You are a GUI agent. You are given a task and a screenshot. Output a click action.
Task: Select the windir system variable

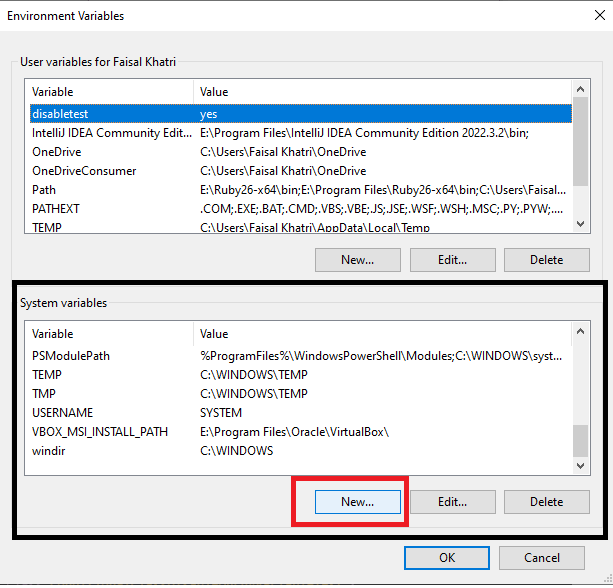301,451
